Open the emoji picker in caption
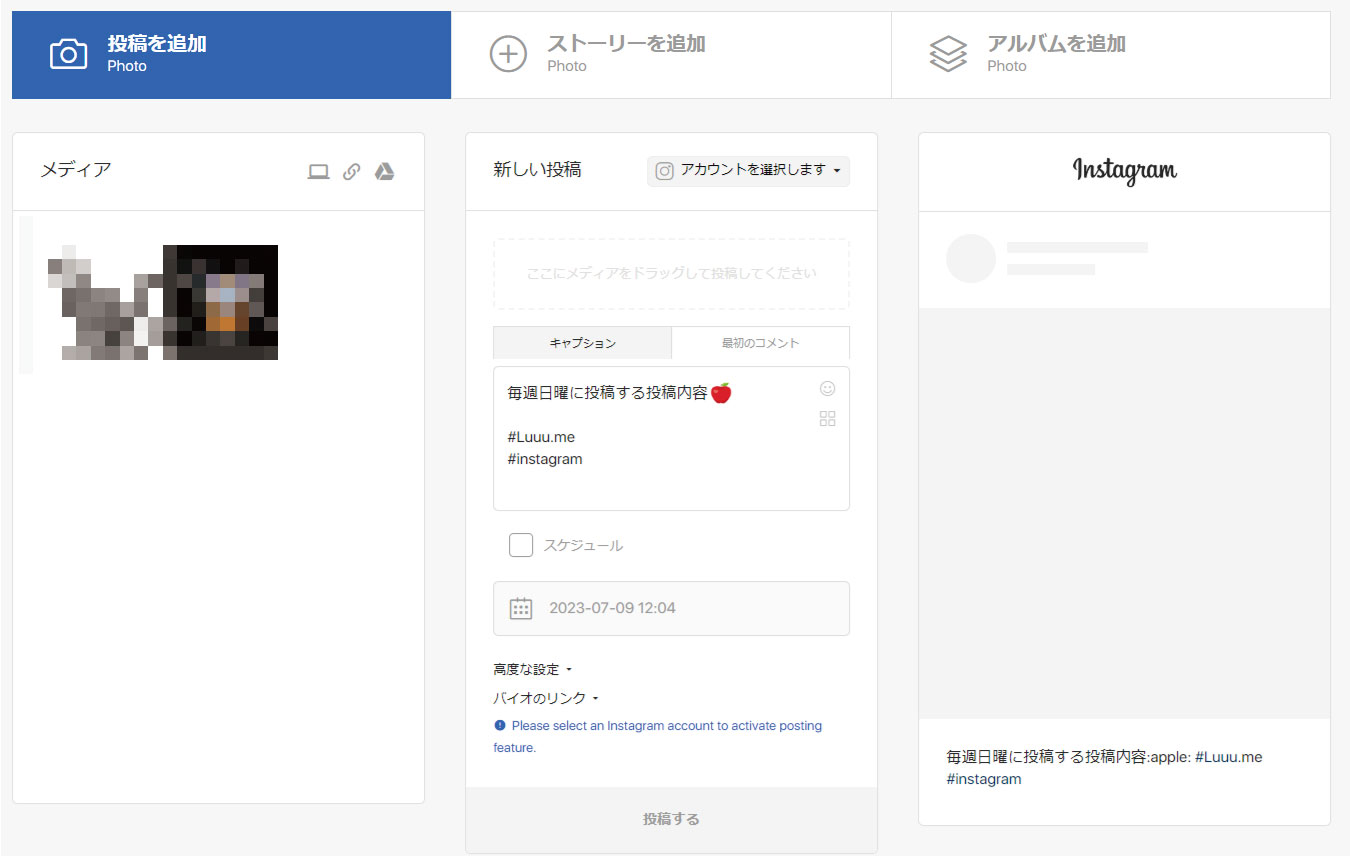Image resolution: width=1350 pixels, height=856 pixels. [827, 389]
